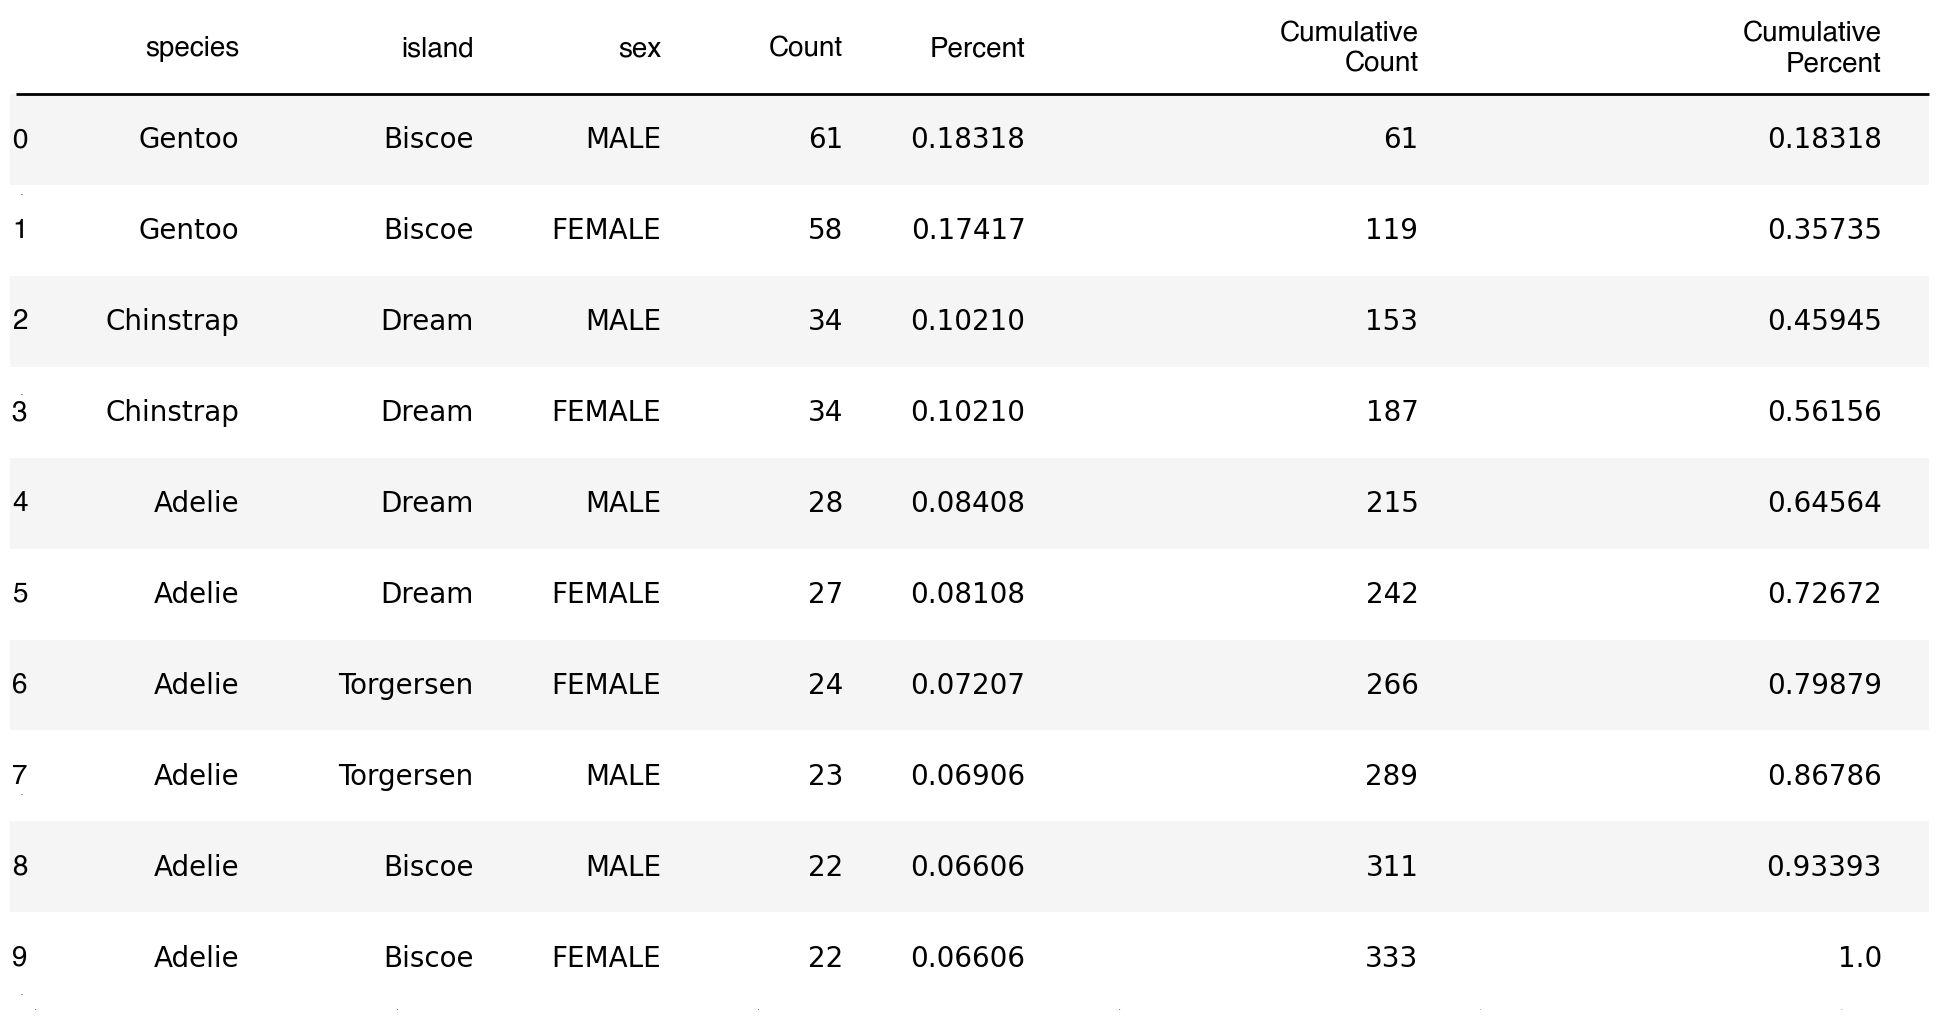Select the Gentoo cell in row 1
Viewport: 1938px width, 1019px height.
(188, 229)
